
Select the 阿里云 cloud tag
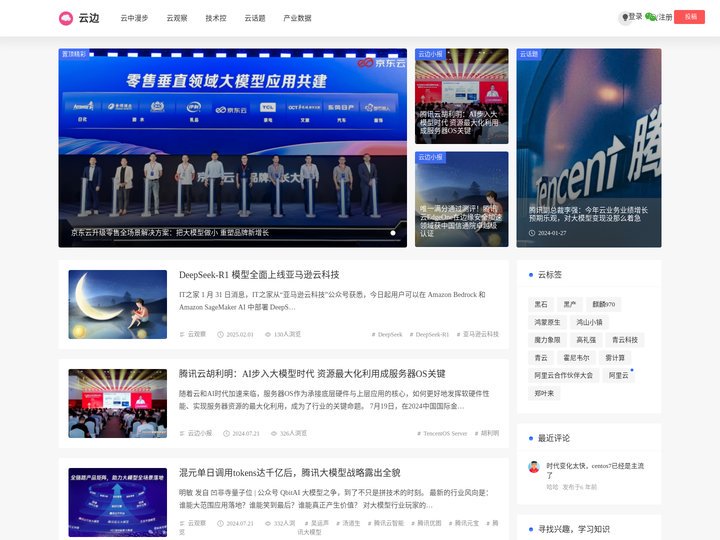[619, 375]
